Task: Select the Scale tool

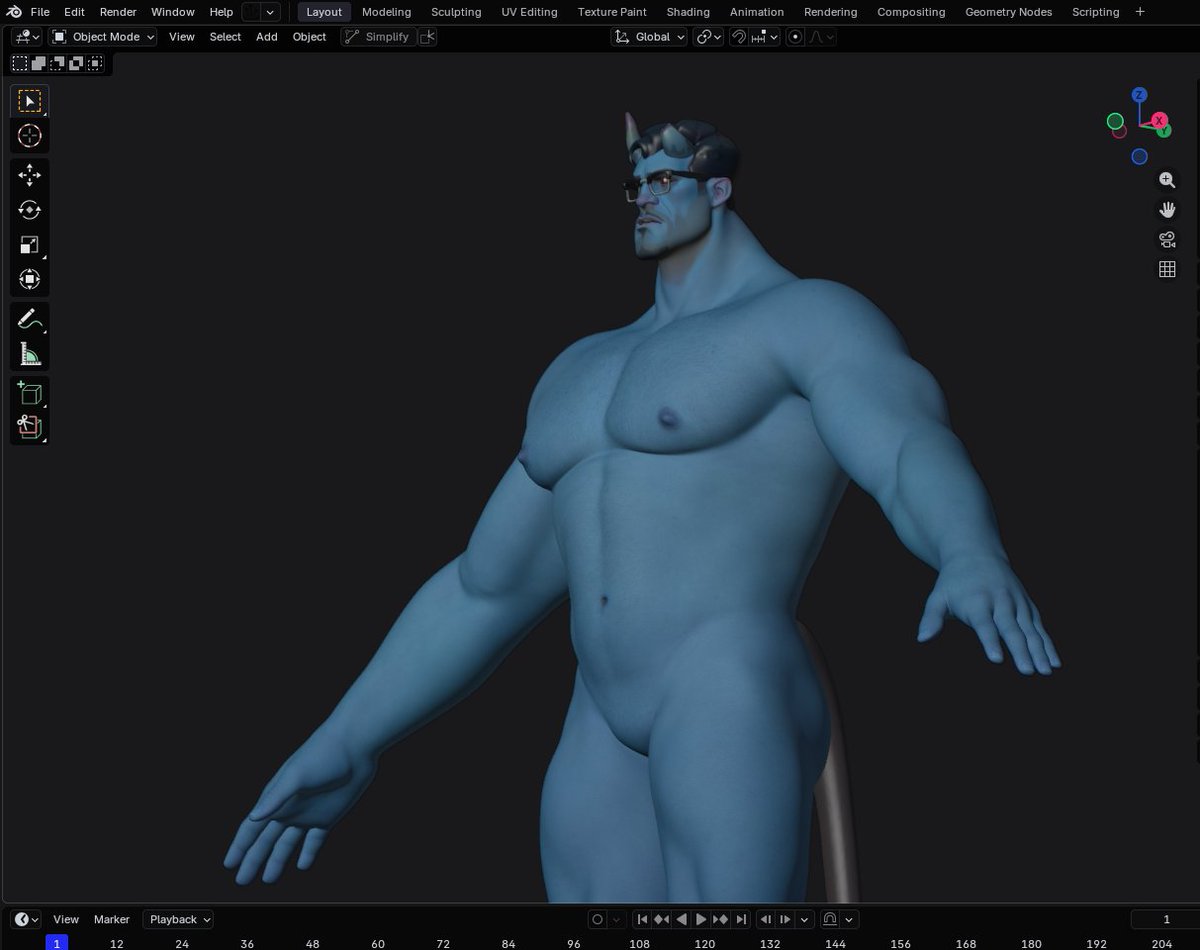Action: (29, 246)
